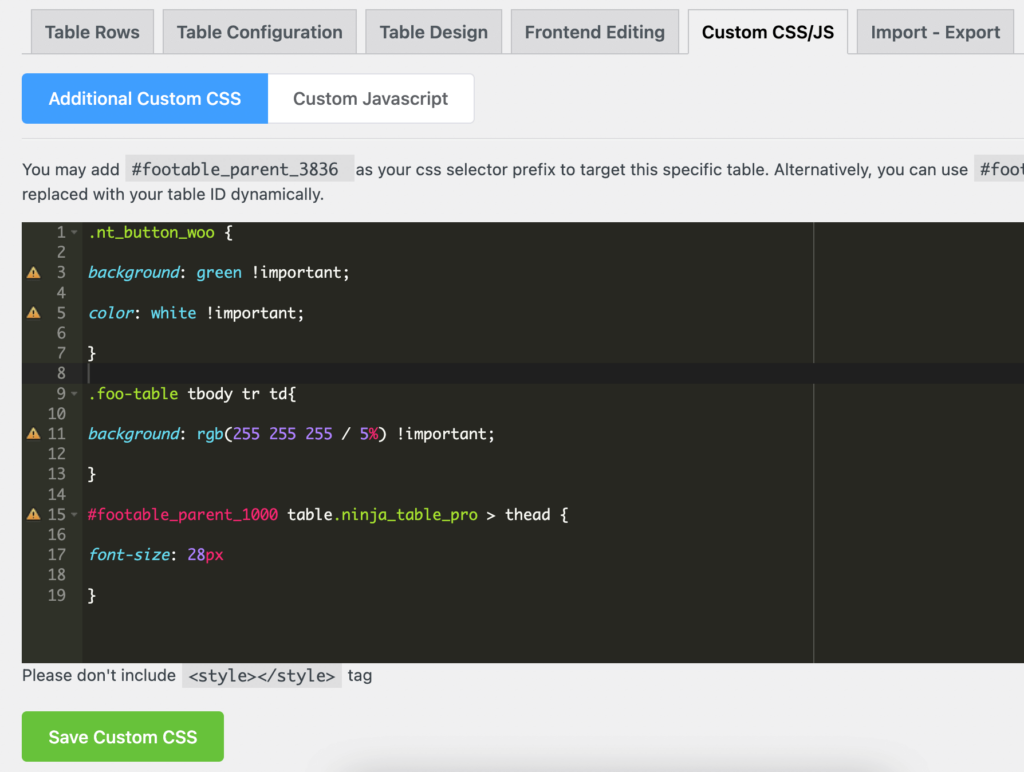Collapse the code block at line 15
The image size is (1024, 772).
coord(74,515)
